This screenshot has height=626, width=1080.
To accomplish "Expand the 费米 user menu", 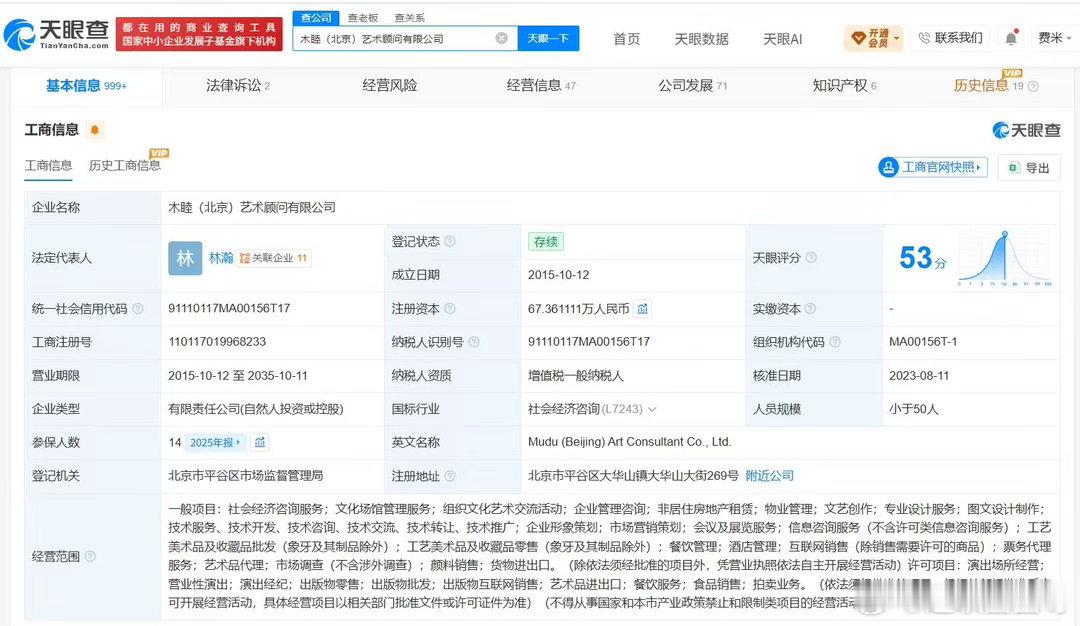I will (1055, 38).
